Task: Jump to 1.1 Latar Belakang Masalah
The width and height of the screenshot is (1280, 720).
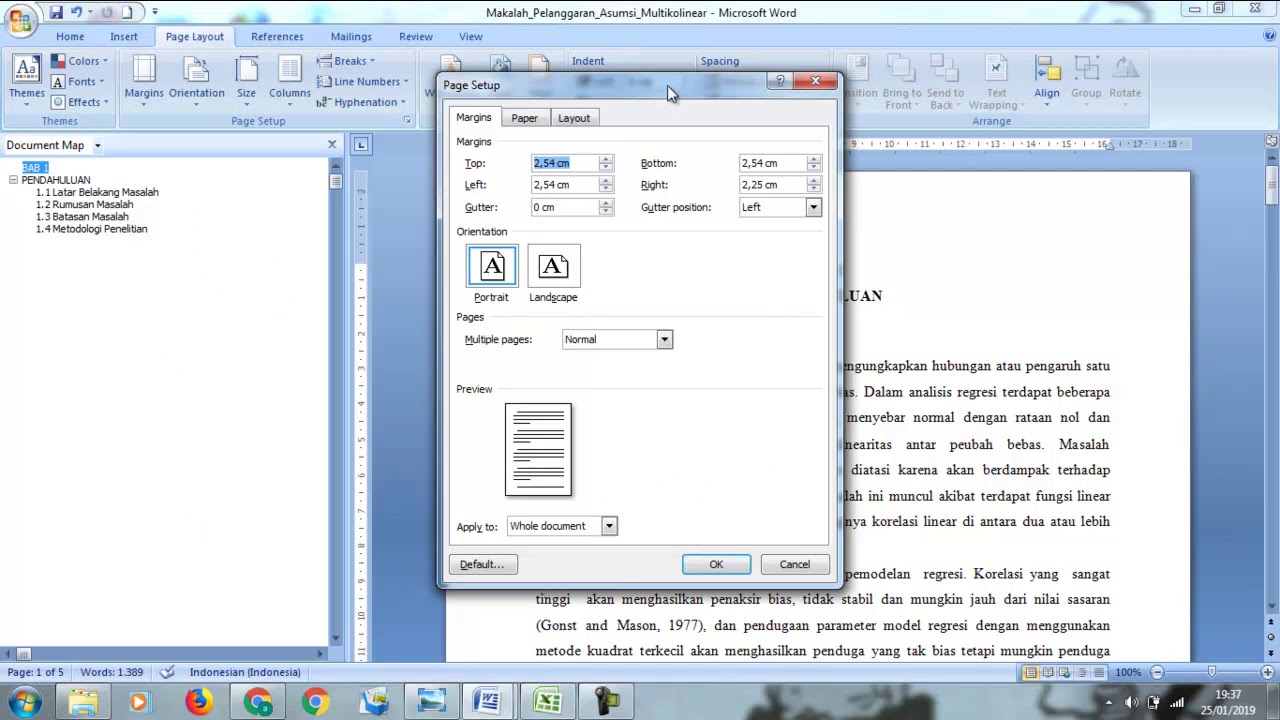Action: point(97,192)
